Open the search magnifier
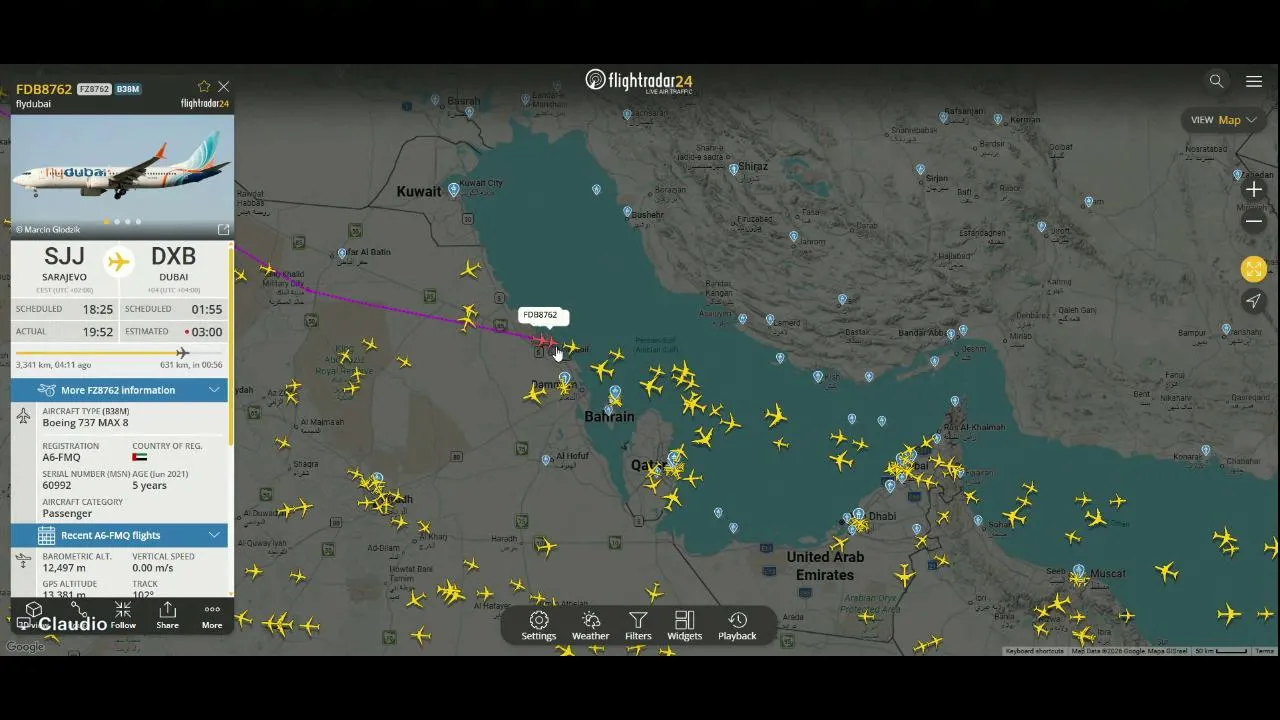This screenshot has width=1280, height=720. 1216,81
